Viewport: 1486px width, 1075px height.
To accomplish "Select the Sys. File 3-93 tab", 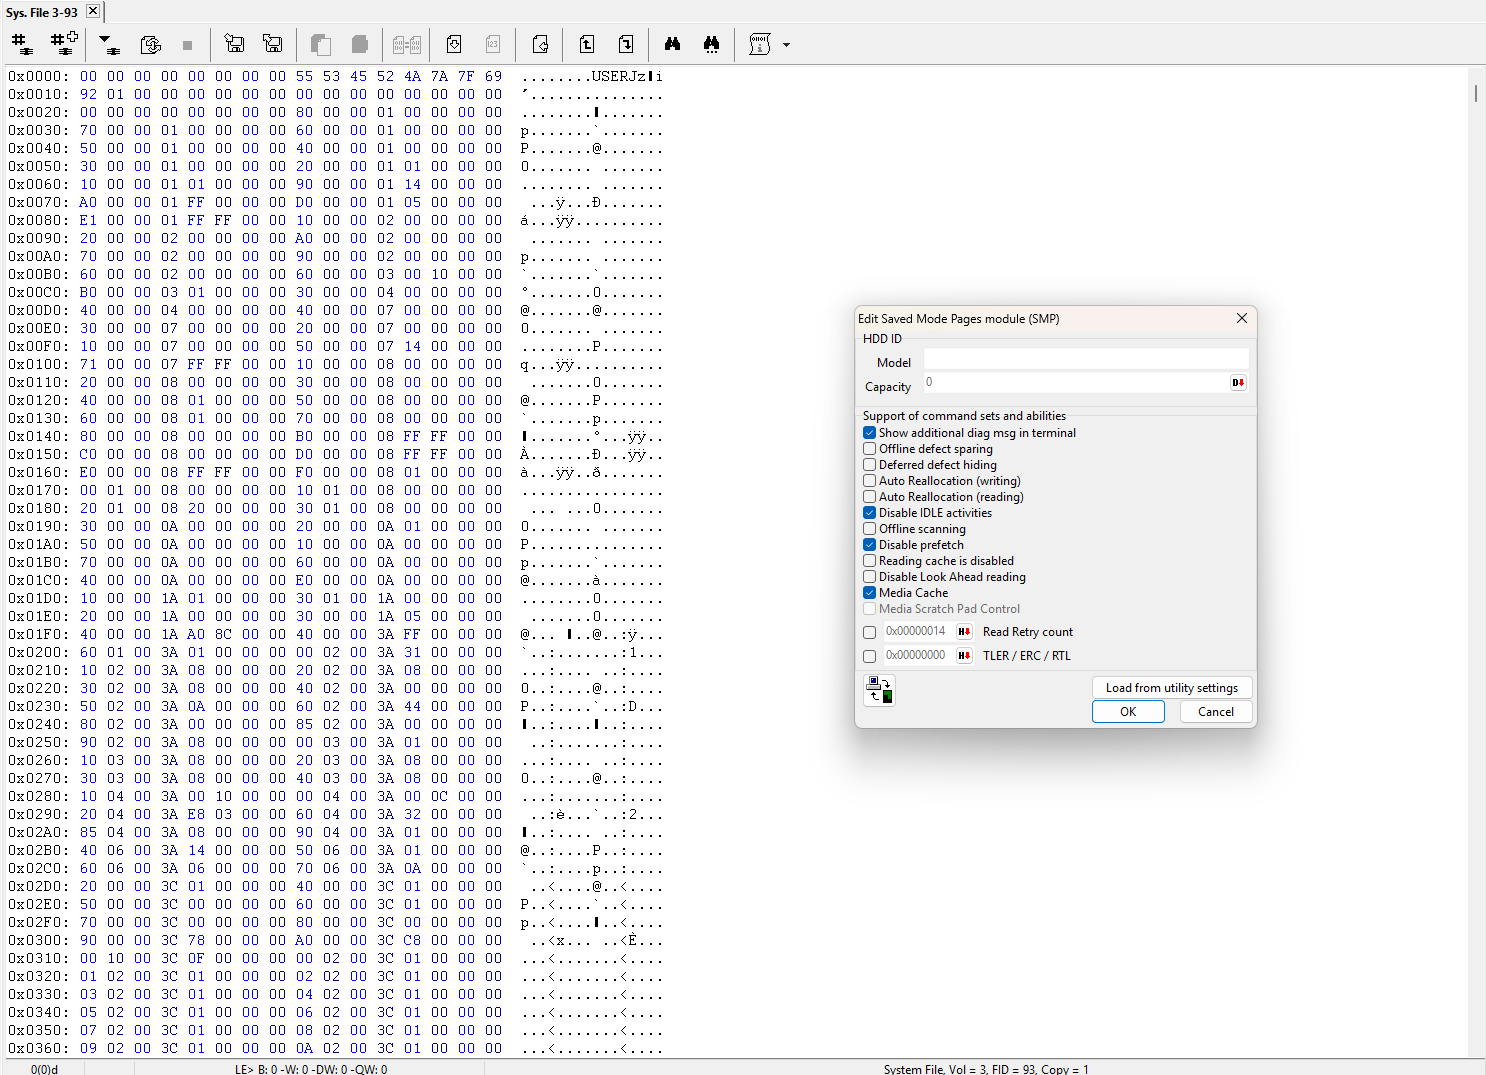I will pyautogui.click(x=41, y=12).
